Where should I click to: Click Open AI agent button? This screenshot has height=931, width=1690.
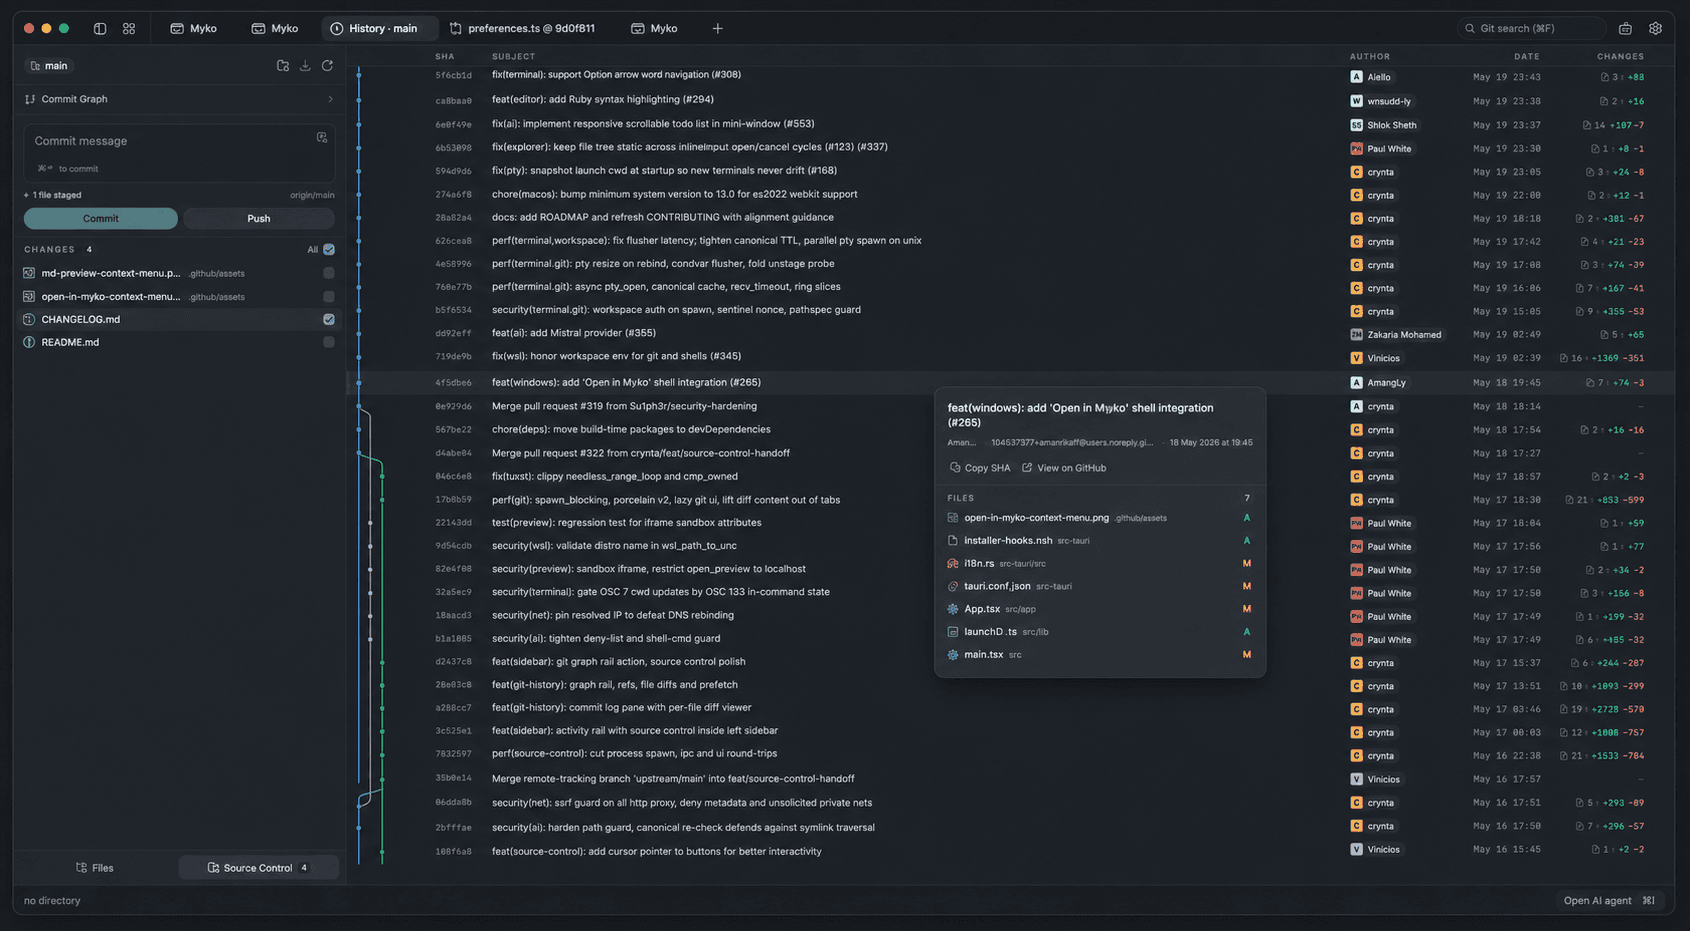1609,901
